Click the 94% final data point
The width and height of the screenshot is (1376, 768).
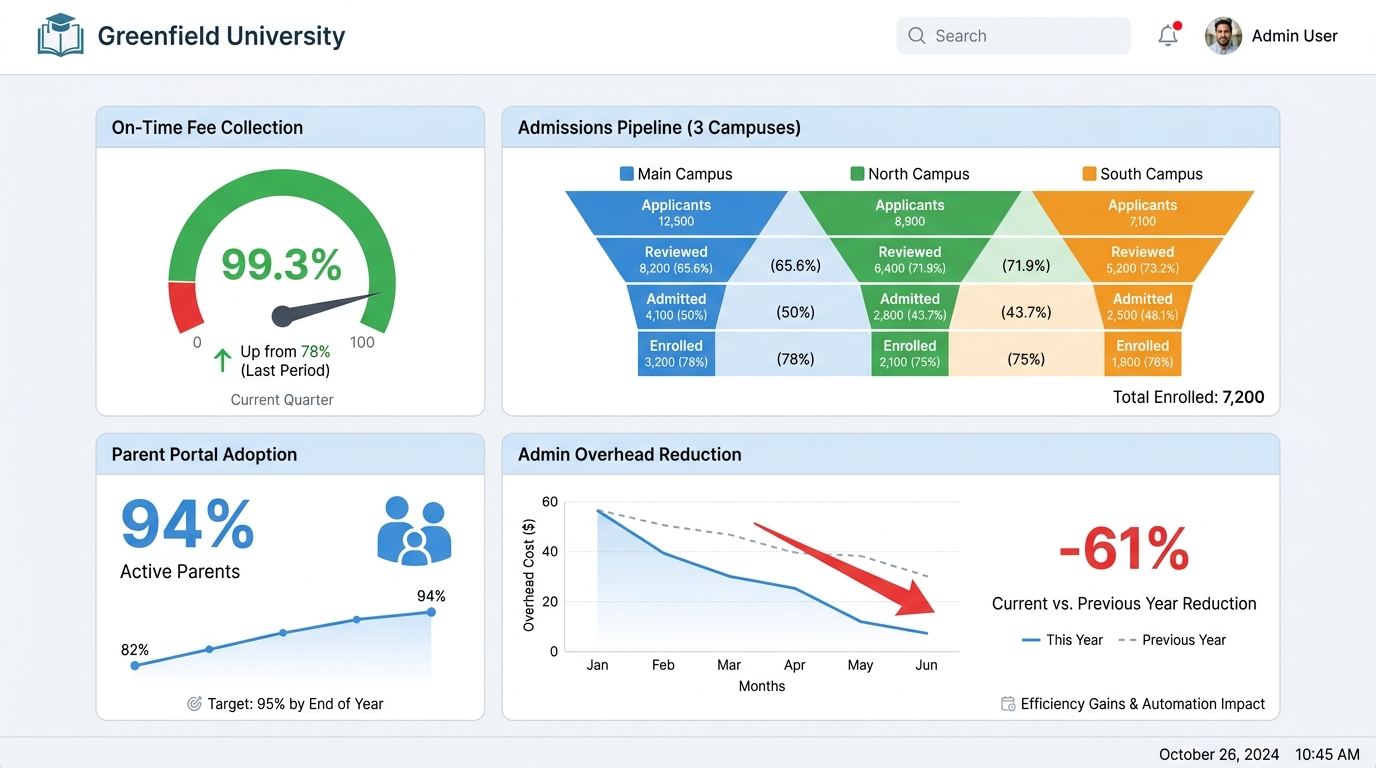431,612
